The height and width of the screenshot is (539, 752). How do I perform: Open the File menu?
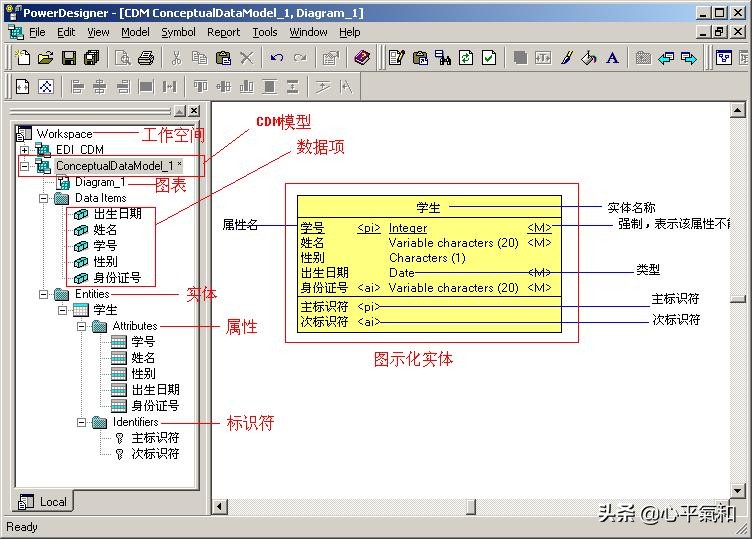pos(37,32)
